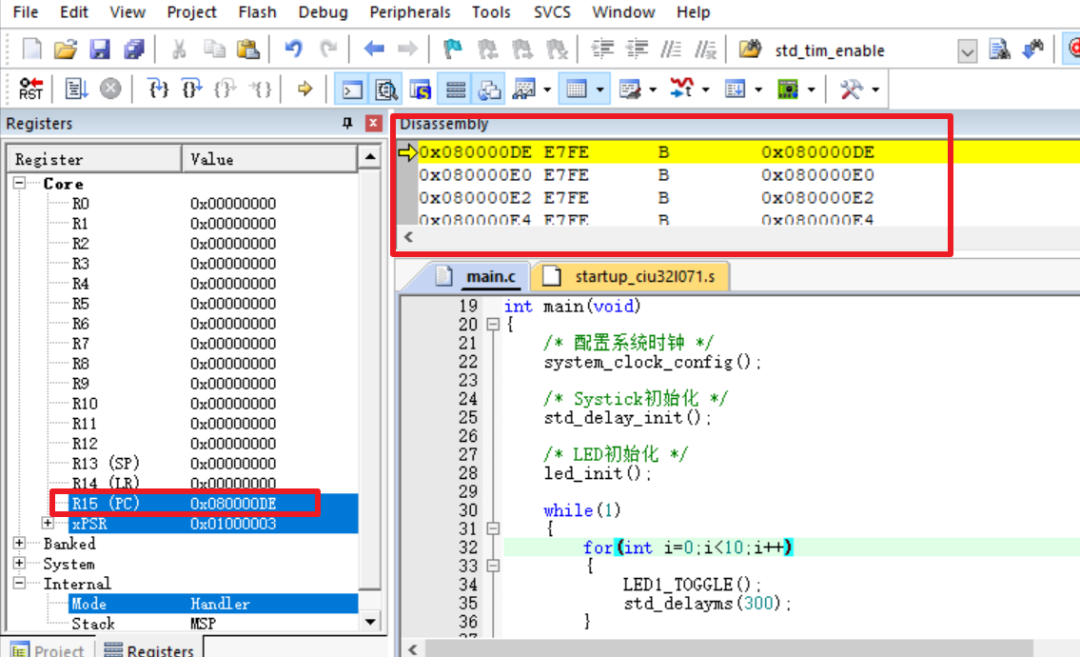Image resolution: width=1080 pixels, height=657 pixels.
Task: Create a new file from toolbar
Action: tap(31, 50)
